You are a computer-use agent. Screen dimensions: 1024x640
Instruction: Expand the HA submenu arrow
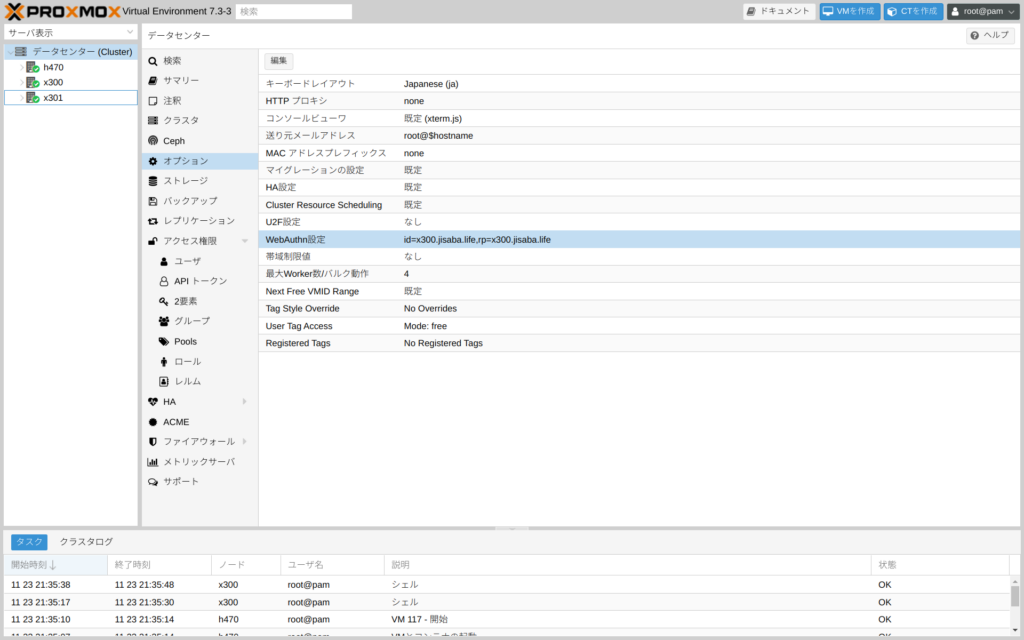point(244,402)
